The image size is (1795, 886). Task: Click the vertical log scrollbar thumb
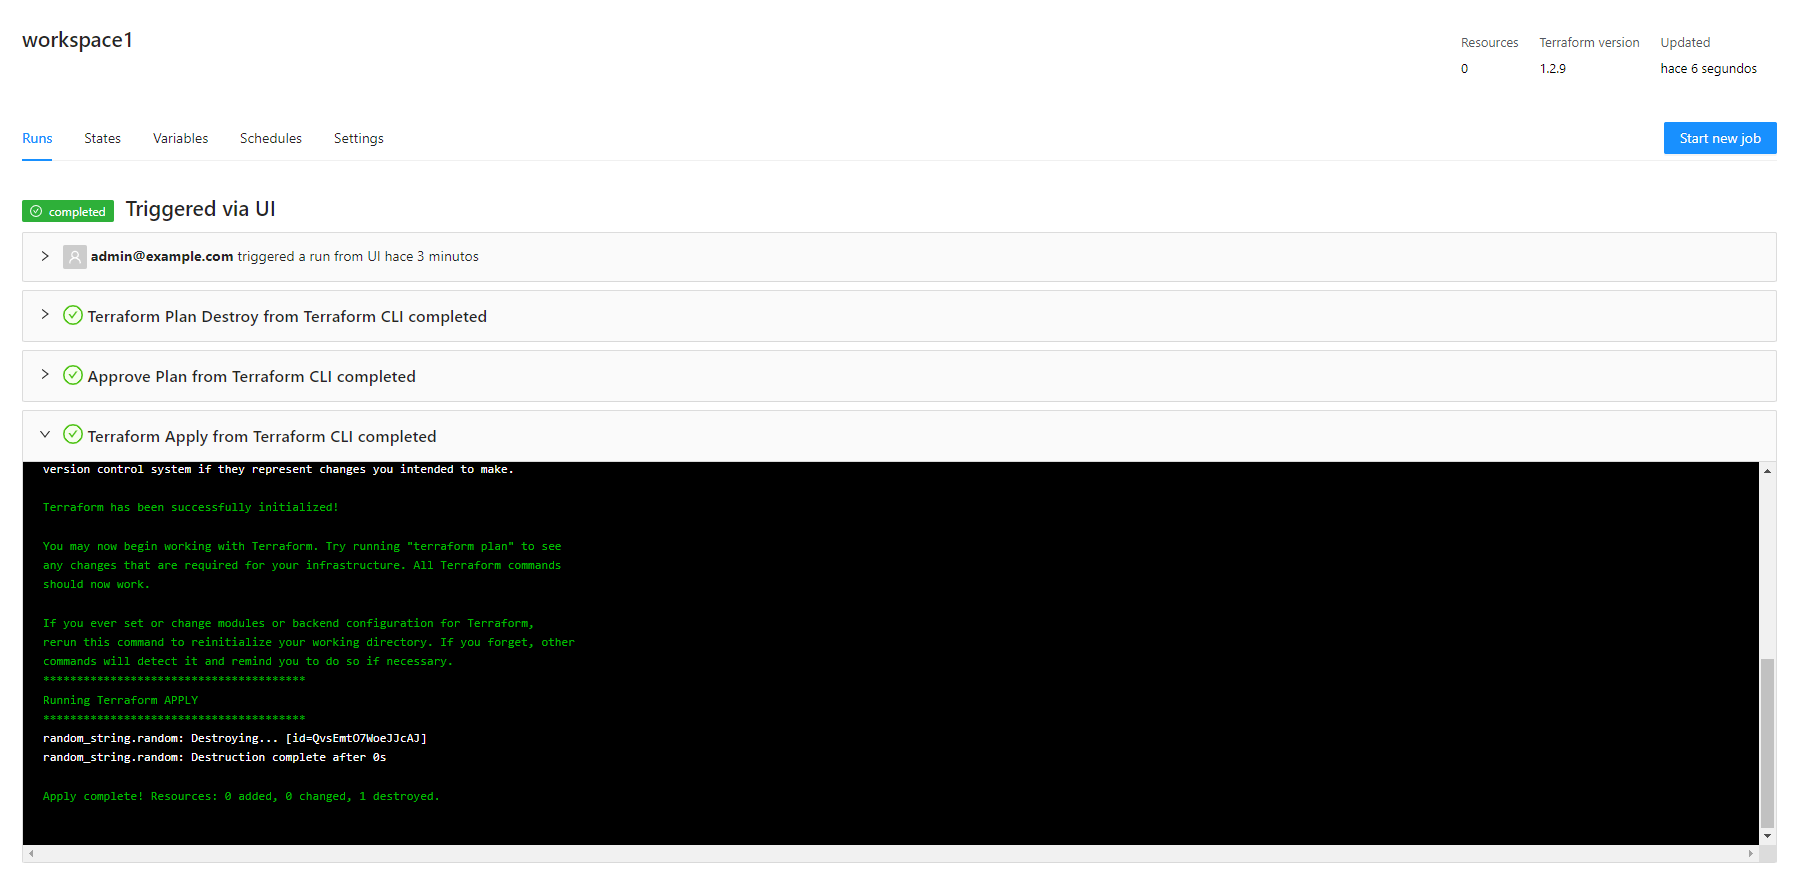[x=1768, y=743]
